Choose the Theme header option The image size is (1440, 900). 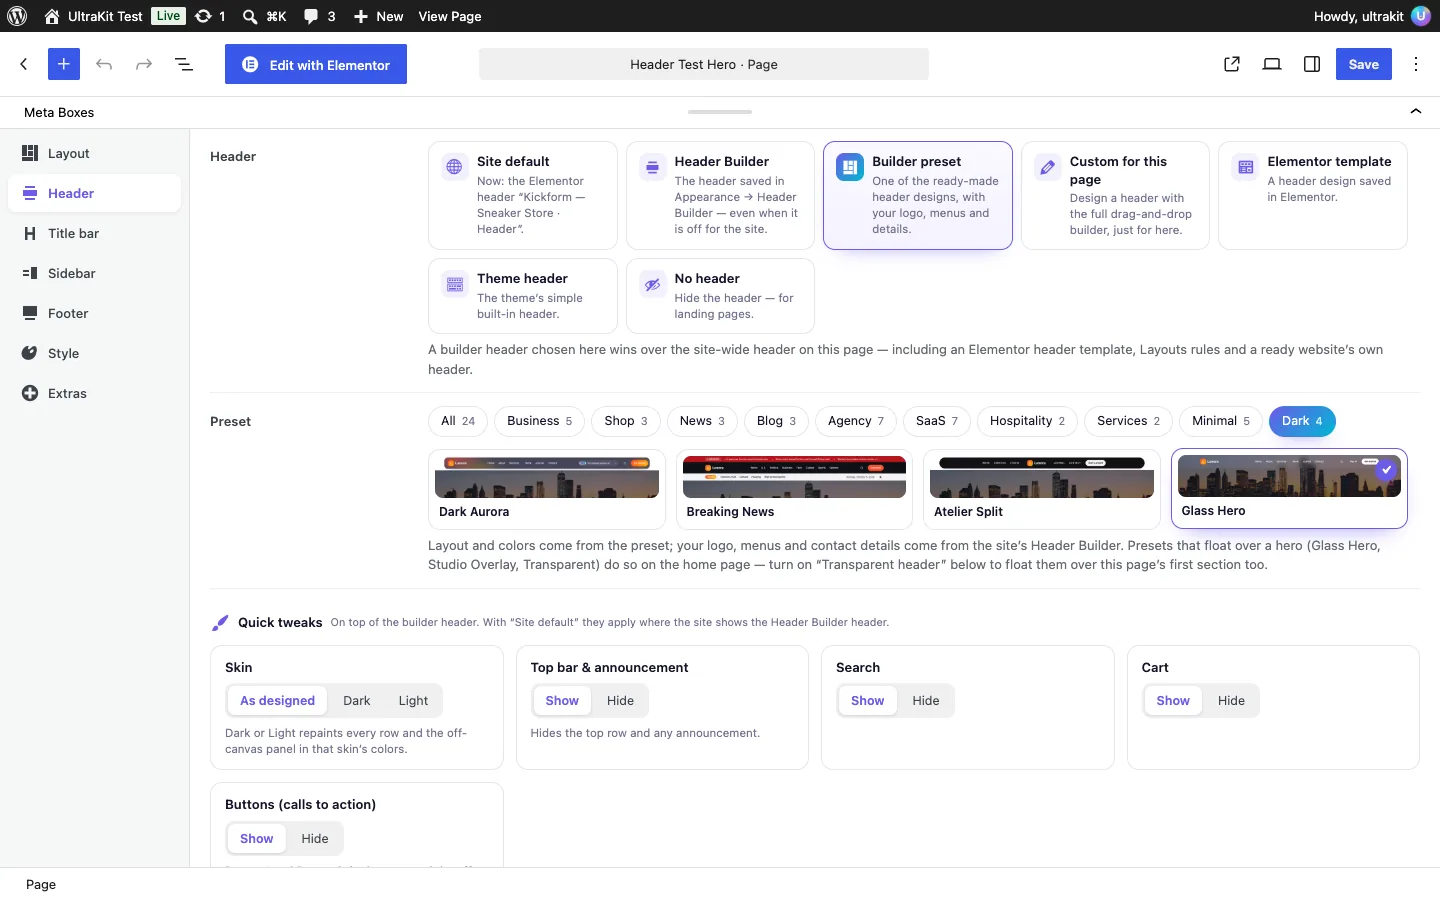pos(522,296)
